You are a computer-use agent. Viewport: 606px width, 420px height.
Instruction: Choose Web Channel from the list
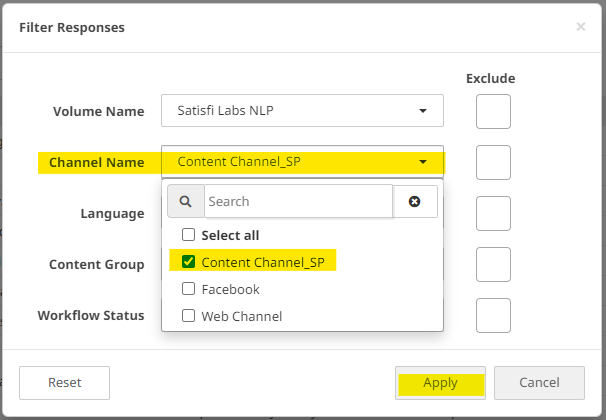(x=241, y=316)
